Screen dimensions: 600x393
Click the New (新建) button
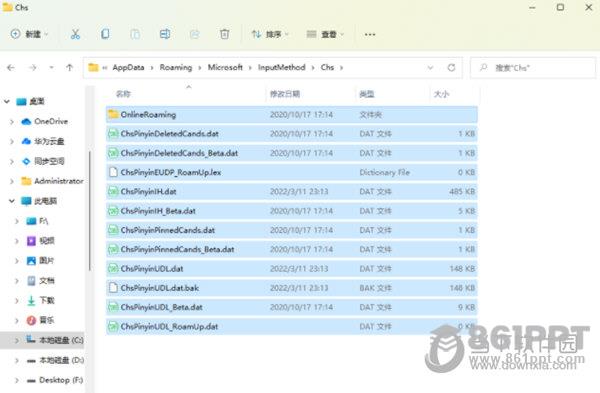[29, 34]
